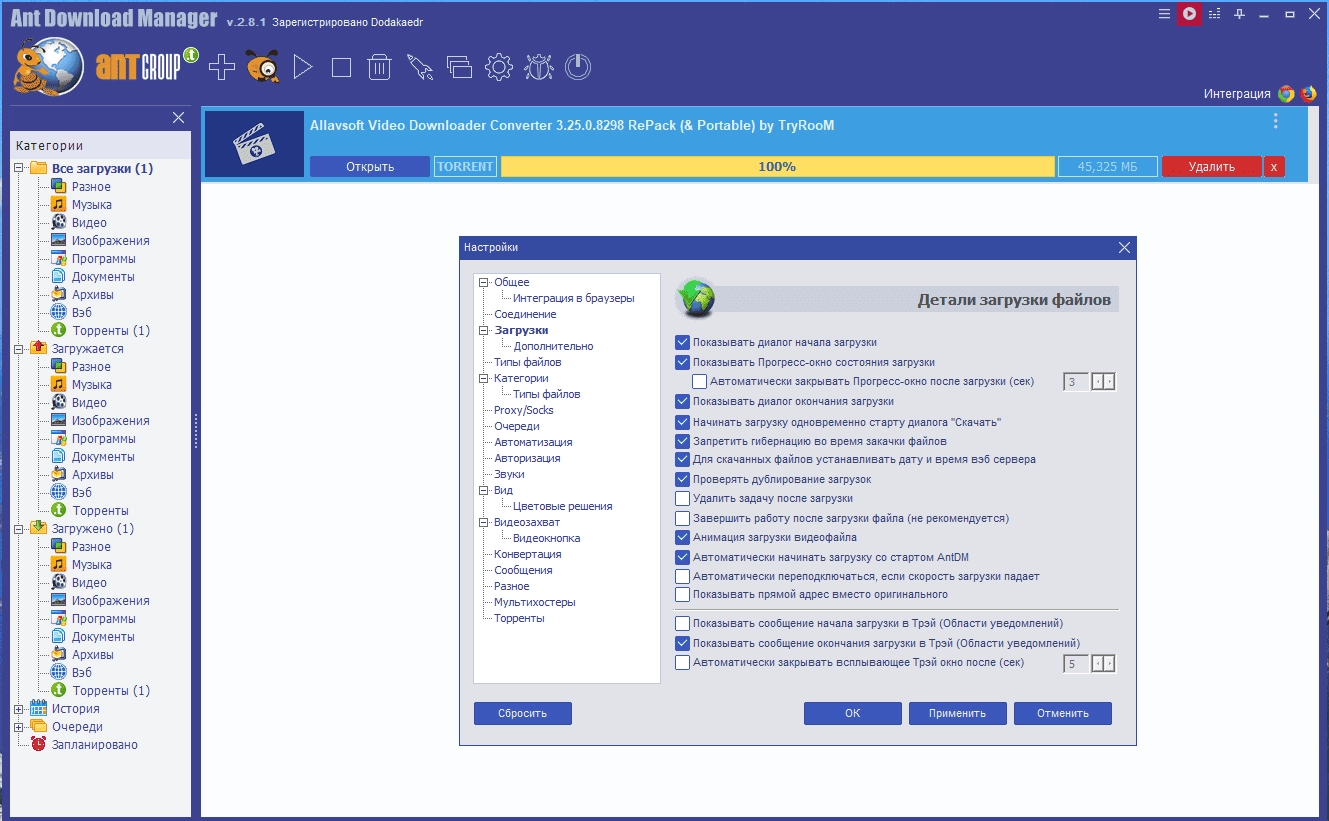Open Цветовые решения settings section
Screen dimensions: 1329x821
tap(562, 506)
